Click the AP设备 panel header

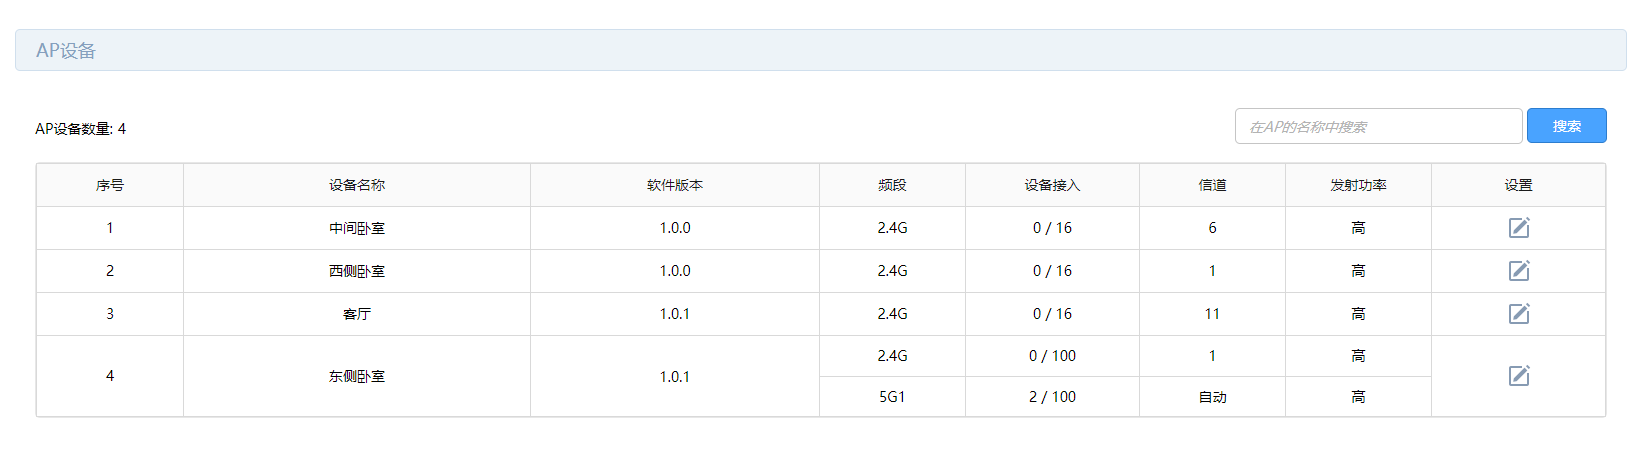pyautogui.click(x=820, y=50)
